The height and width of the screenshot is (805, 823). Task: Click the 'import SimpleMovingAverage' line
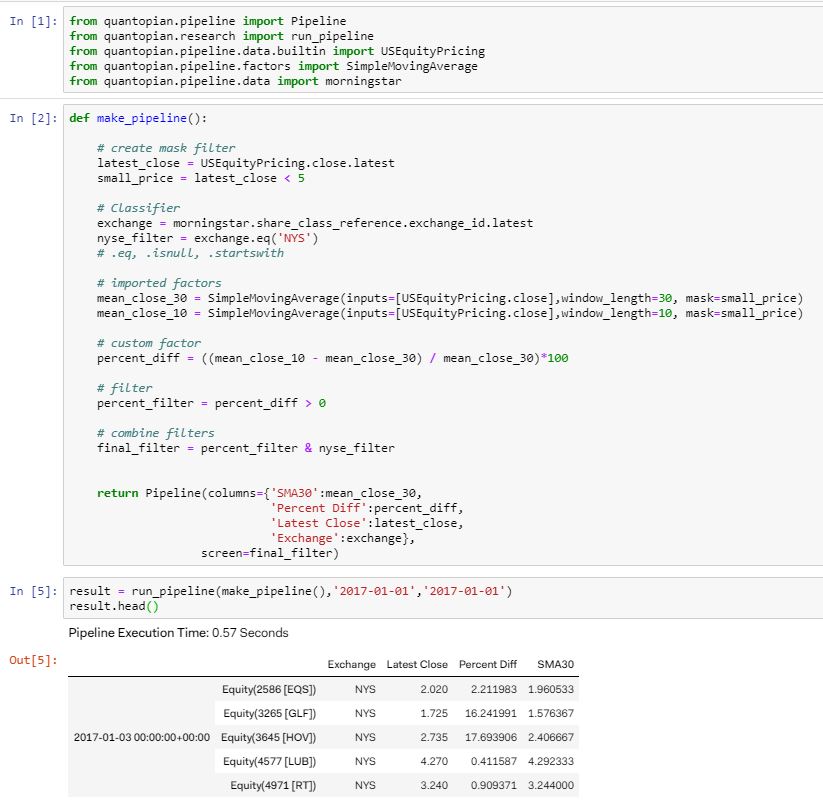coord(273,66)
